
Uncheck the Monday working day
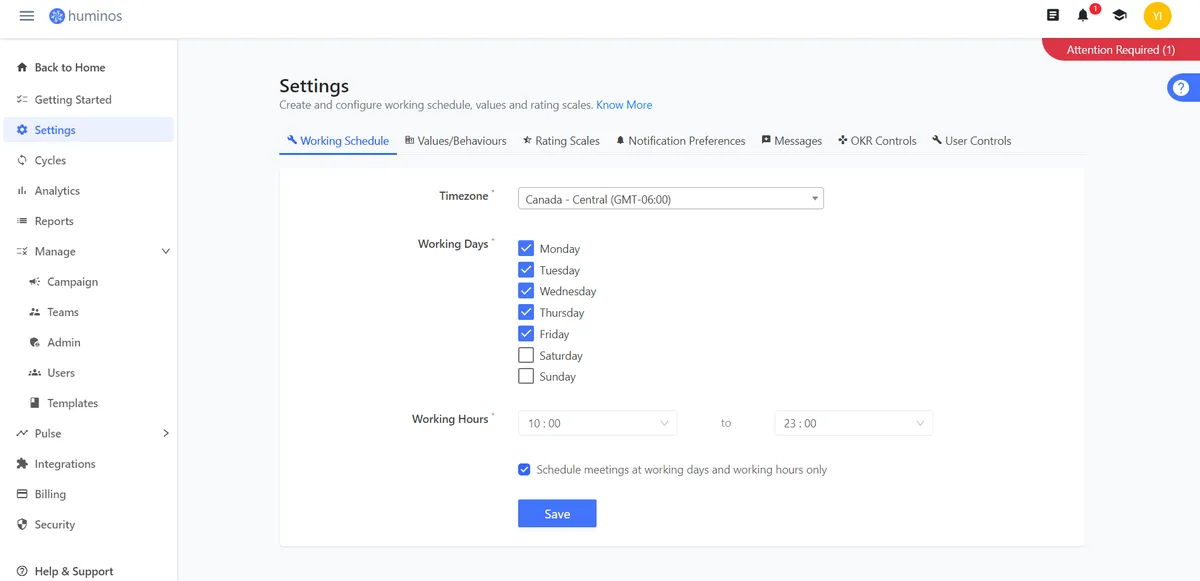click(526, 248)
